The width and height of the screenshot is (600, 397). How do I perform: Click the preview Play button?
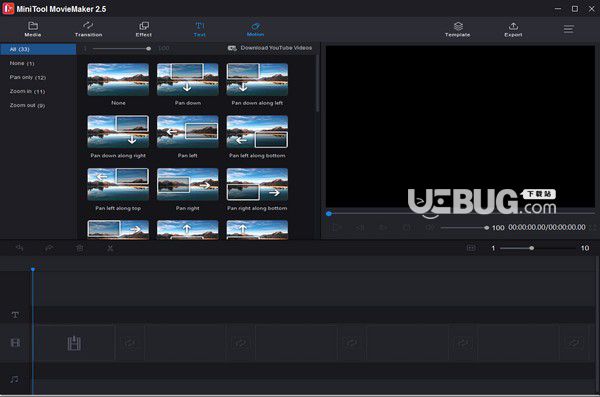336,227
